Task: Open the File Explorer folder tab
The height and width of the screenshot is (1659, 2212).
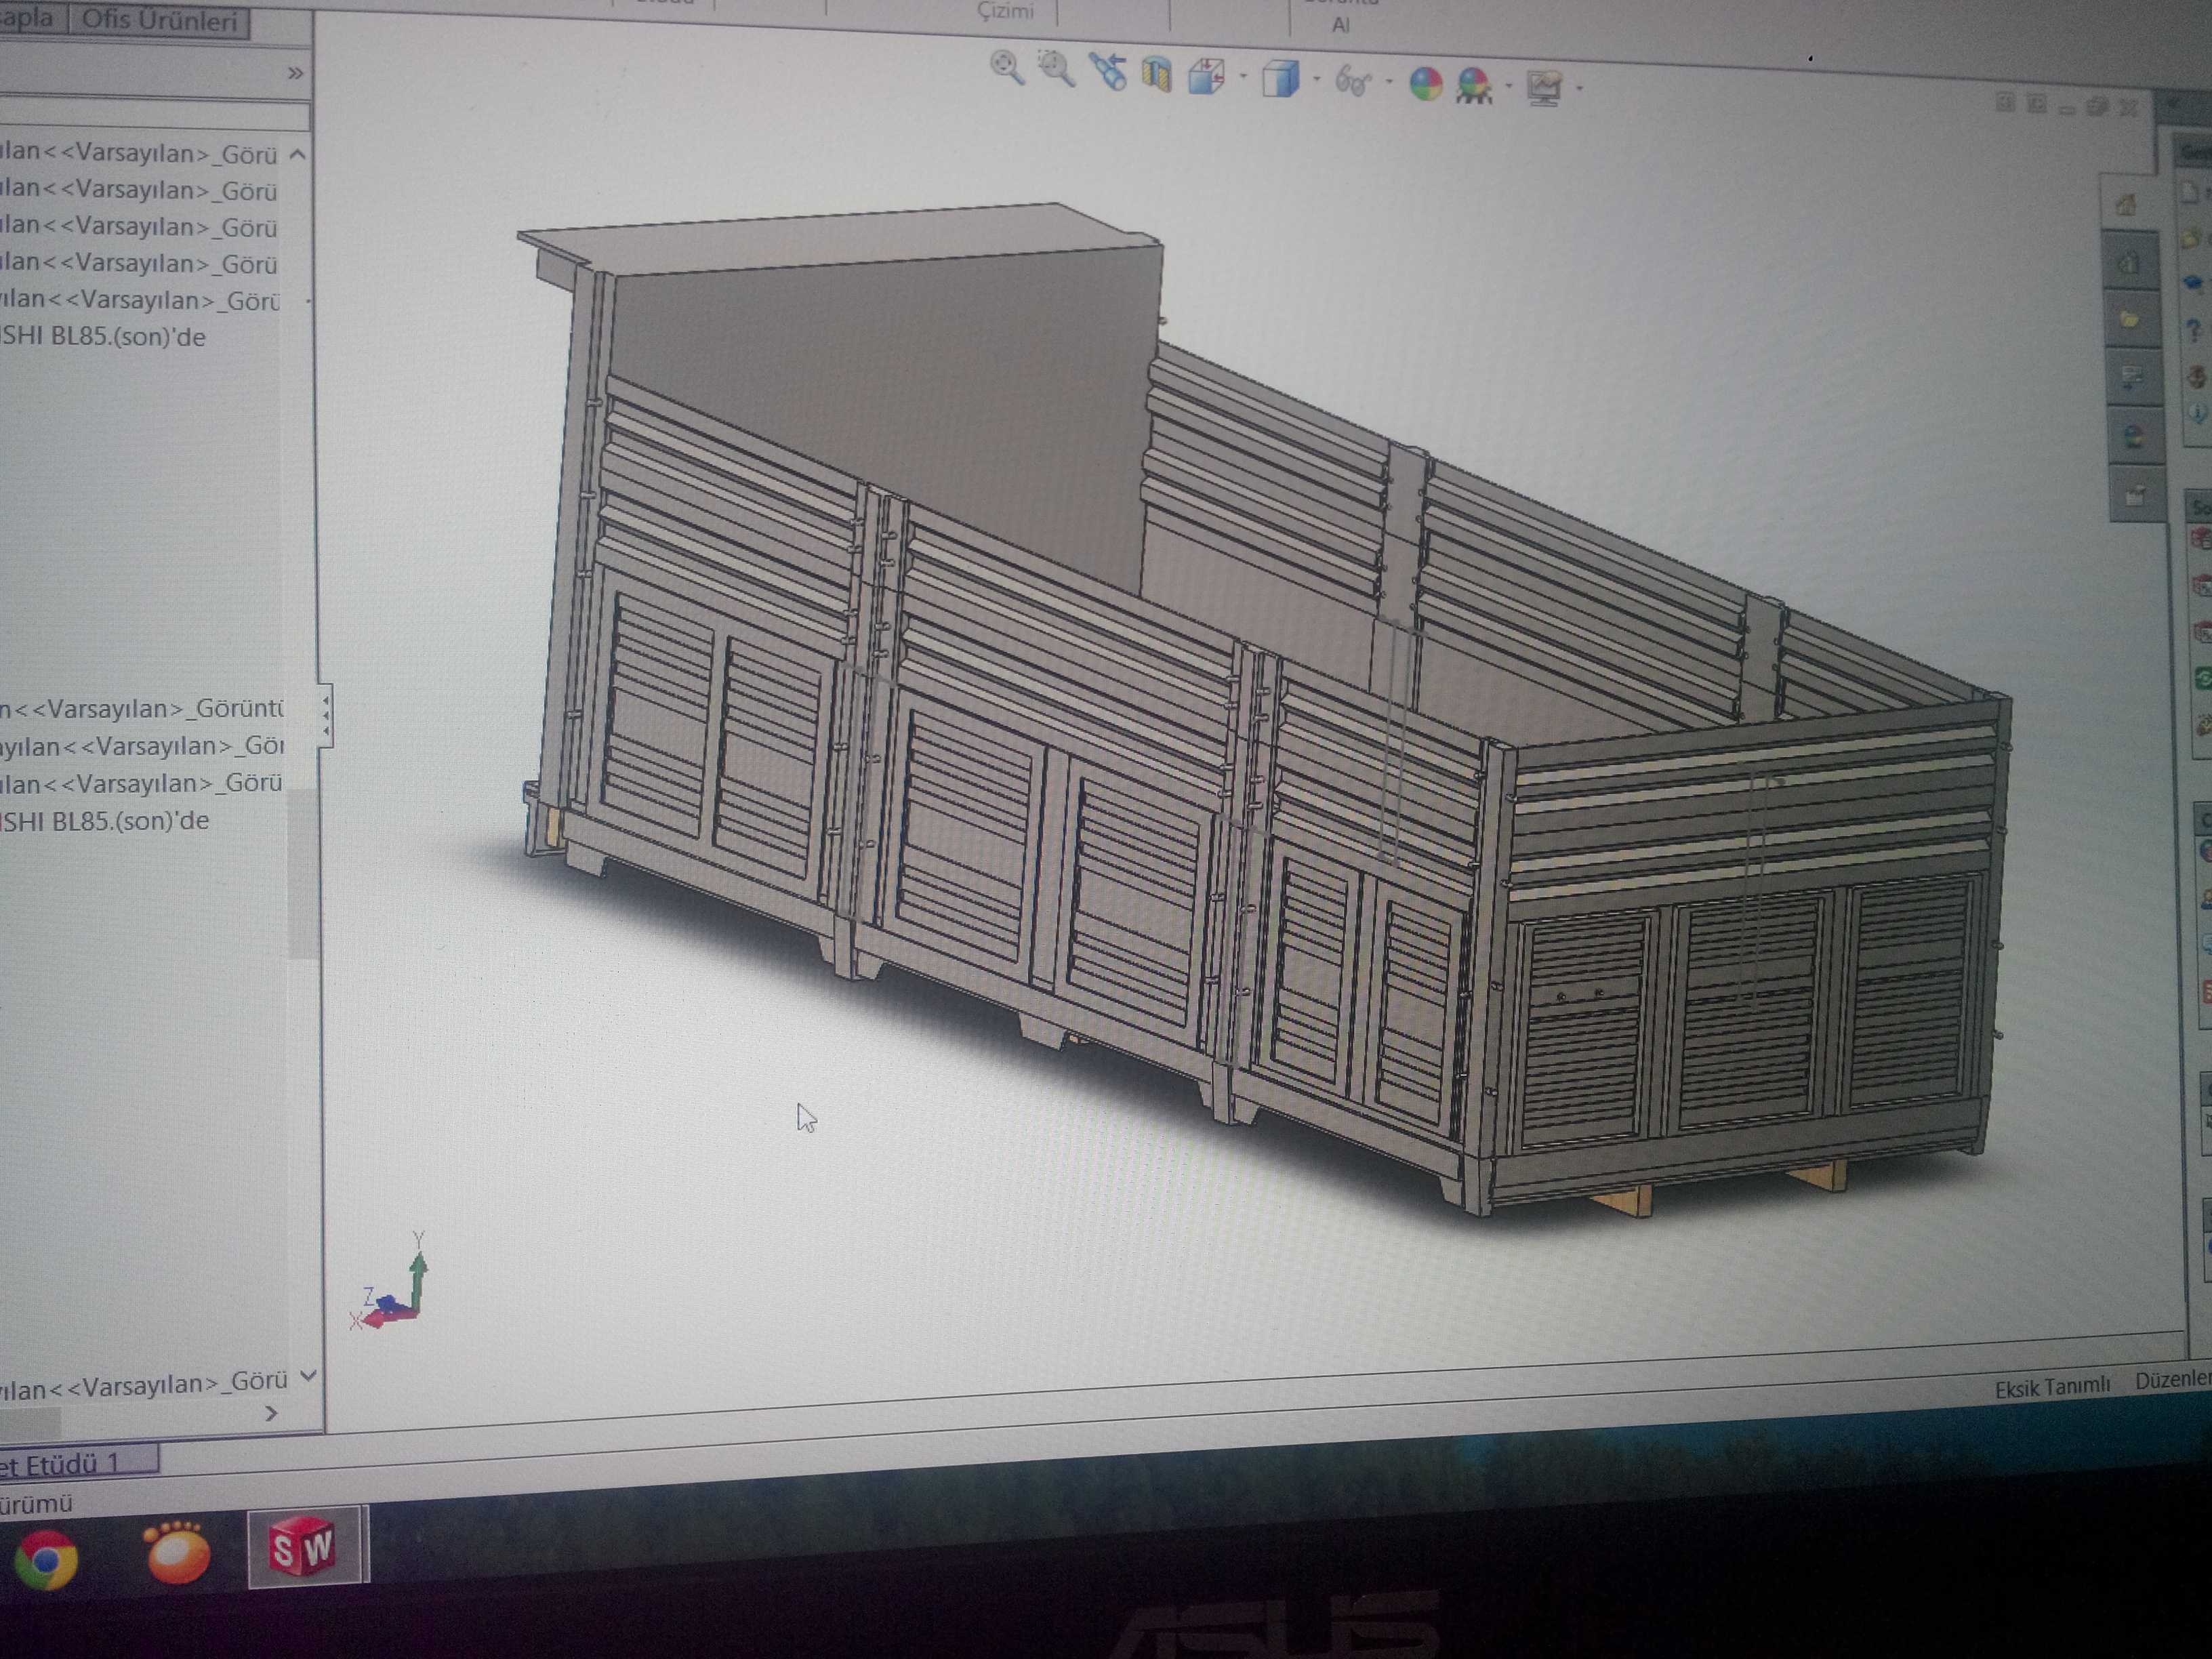Action: (2130, 320)
